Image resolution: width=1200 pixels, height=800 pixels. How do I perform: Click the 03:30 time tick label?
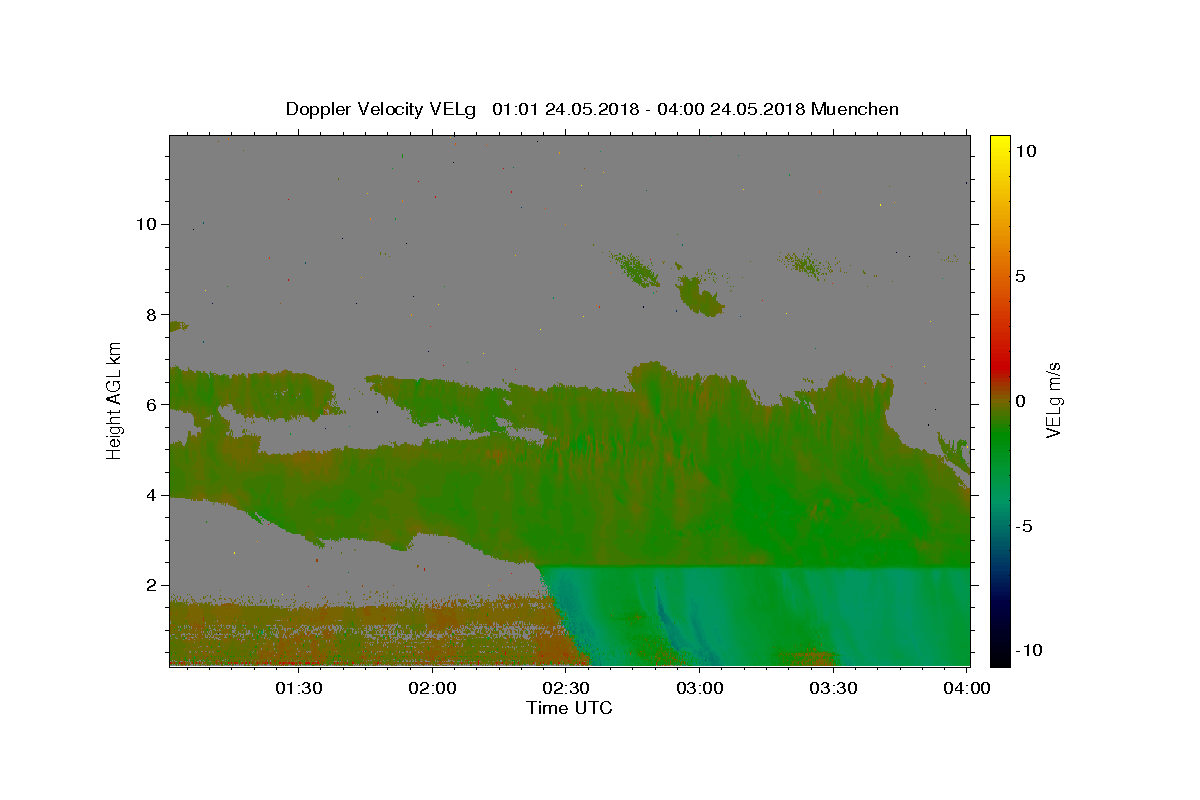[833, 689]
